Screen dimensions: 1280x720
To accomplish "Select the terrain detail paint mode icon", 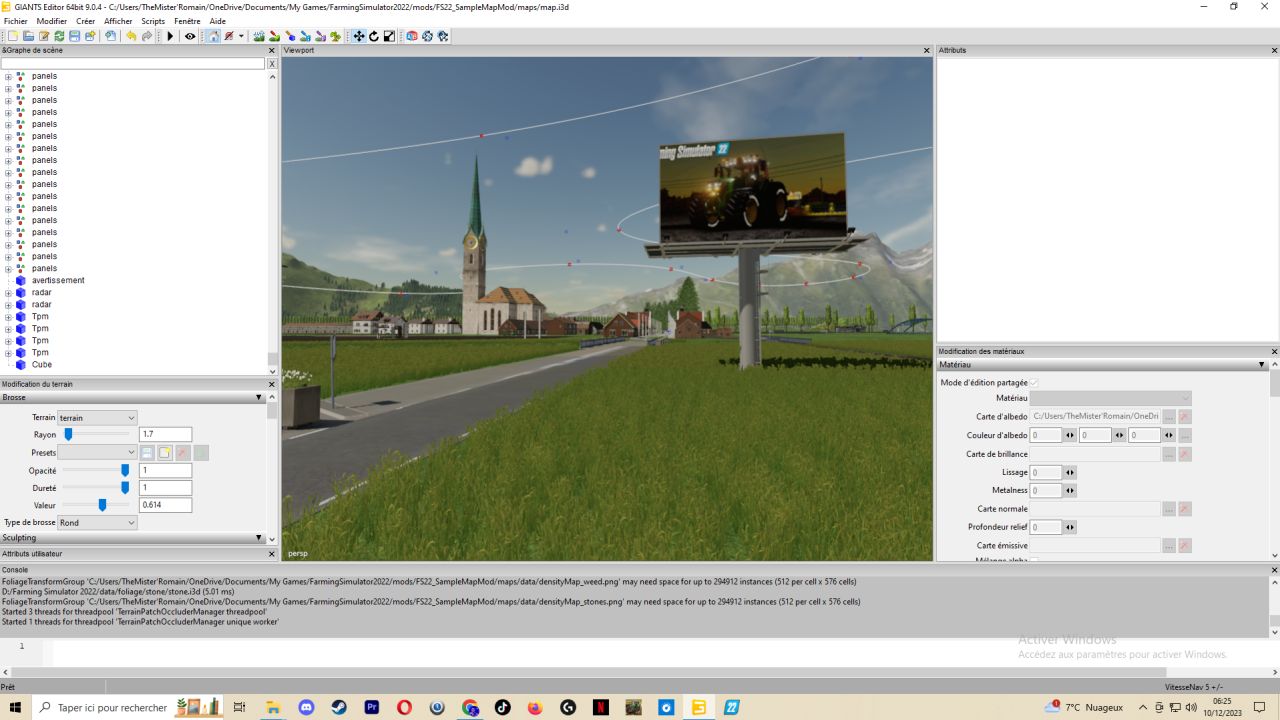I will (274, 36).
